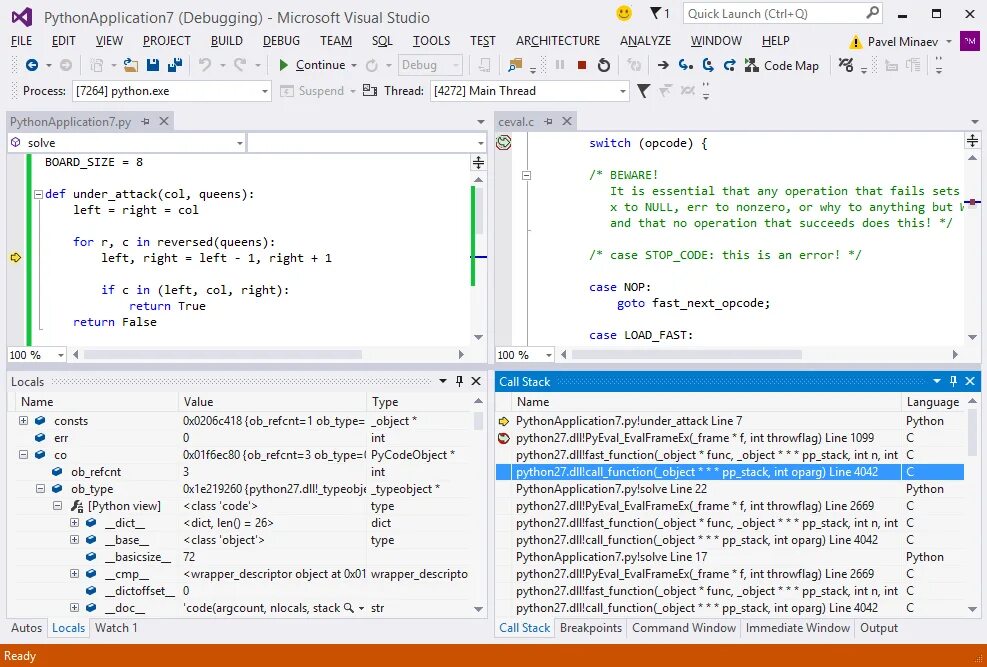Click the Quick Launch search box
987x667 pixels.
coord(782,13)
